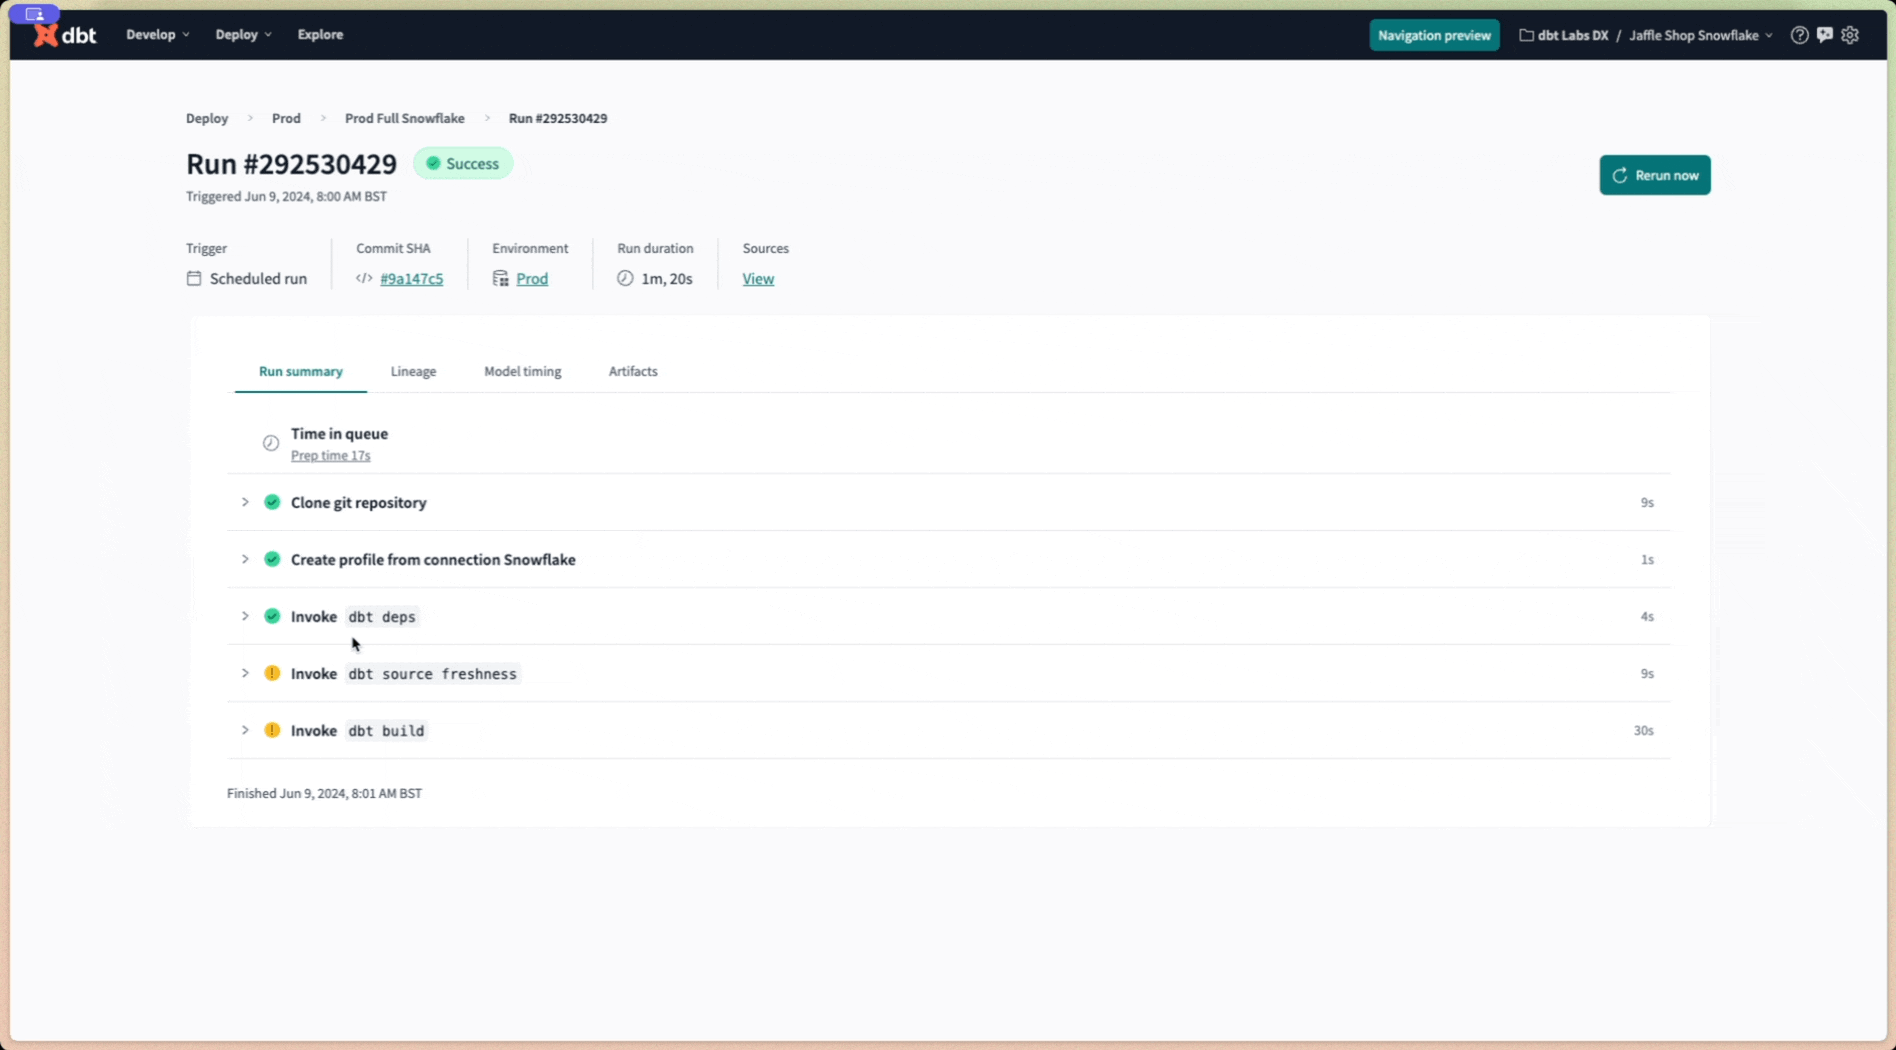
Task: Click the commit SHA code brackets icon
Action: tap(363, 278)
